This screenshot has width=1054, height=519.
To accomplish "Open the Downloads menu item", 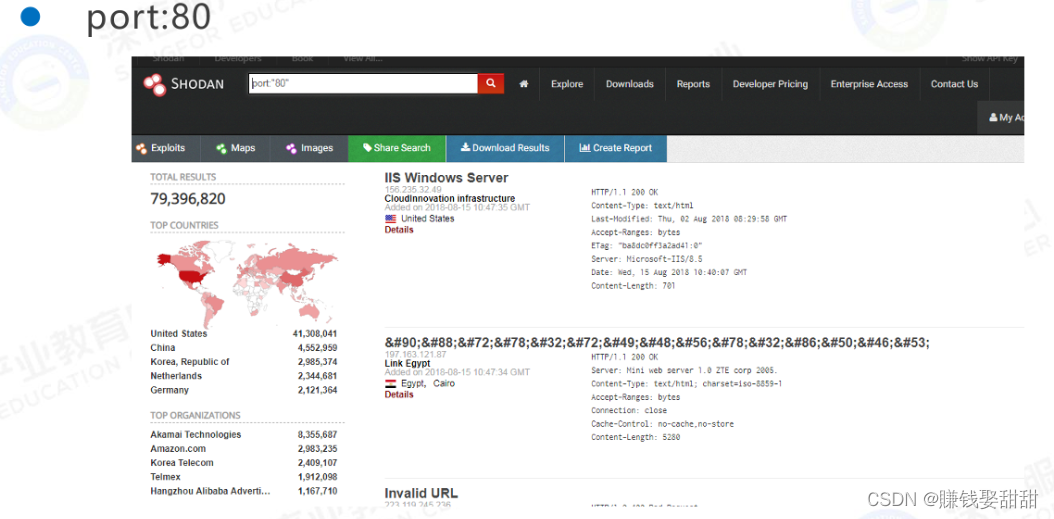I will point(629,84).
